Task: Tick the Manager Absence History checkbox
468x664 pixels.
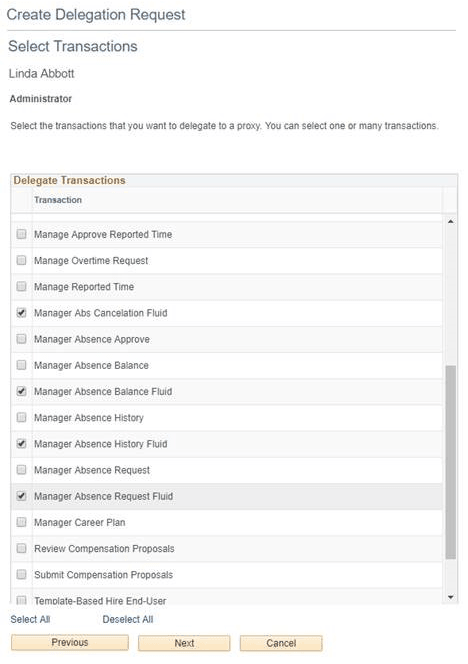Action: [21, 418]
